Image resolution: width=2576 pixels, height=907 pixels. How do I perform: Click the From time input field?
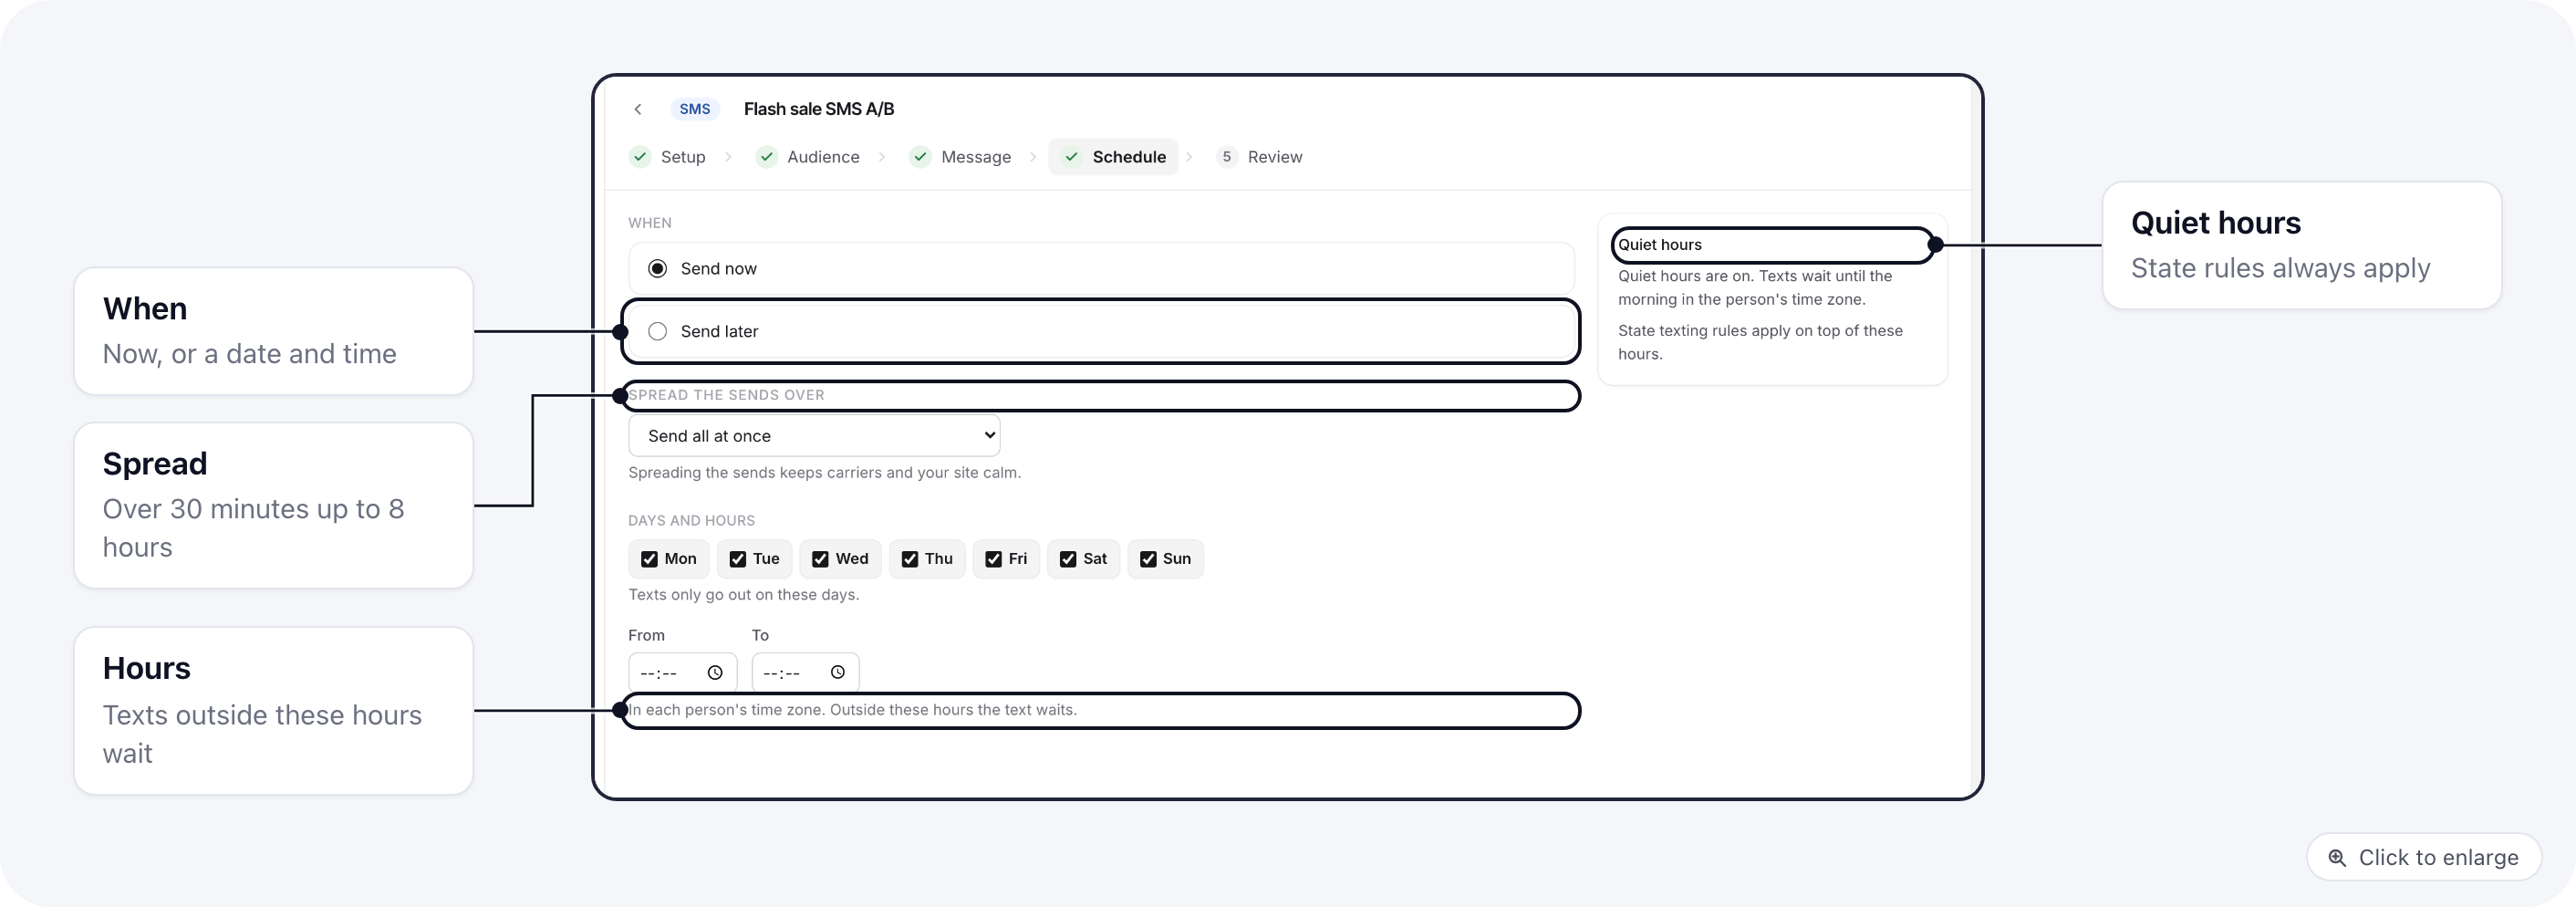683,673
